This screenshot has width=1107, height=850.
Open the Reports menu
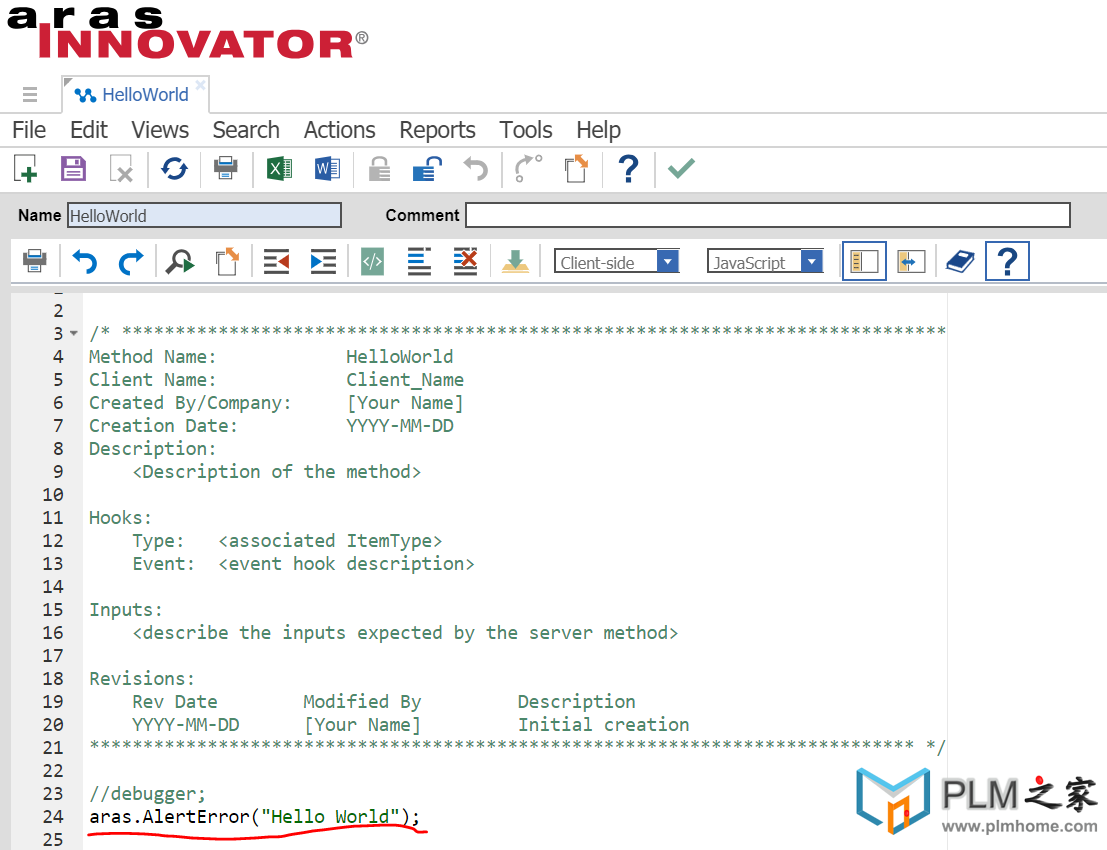click(438, 130)
